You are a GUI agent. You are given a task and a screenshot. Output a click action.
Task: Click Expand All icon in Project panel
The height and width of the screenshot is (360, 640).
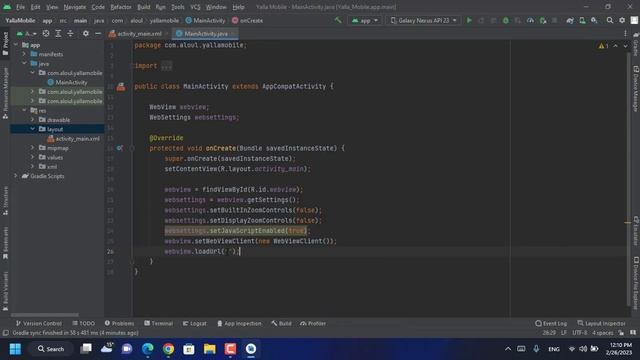point(58,33)
